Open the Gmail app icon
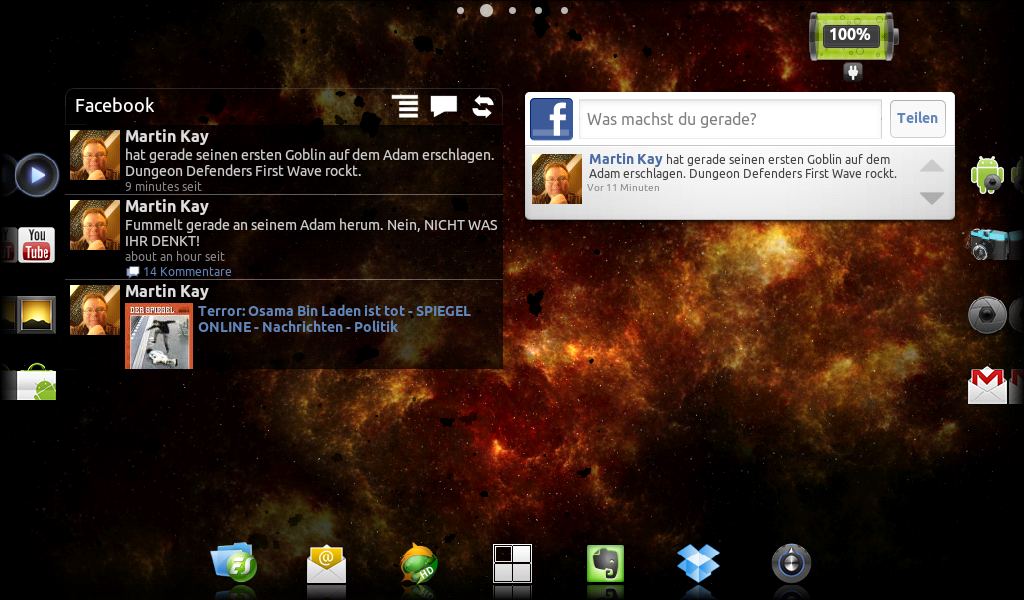 coord(988,385)
